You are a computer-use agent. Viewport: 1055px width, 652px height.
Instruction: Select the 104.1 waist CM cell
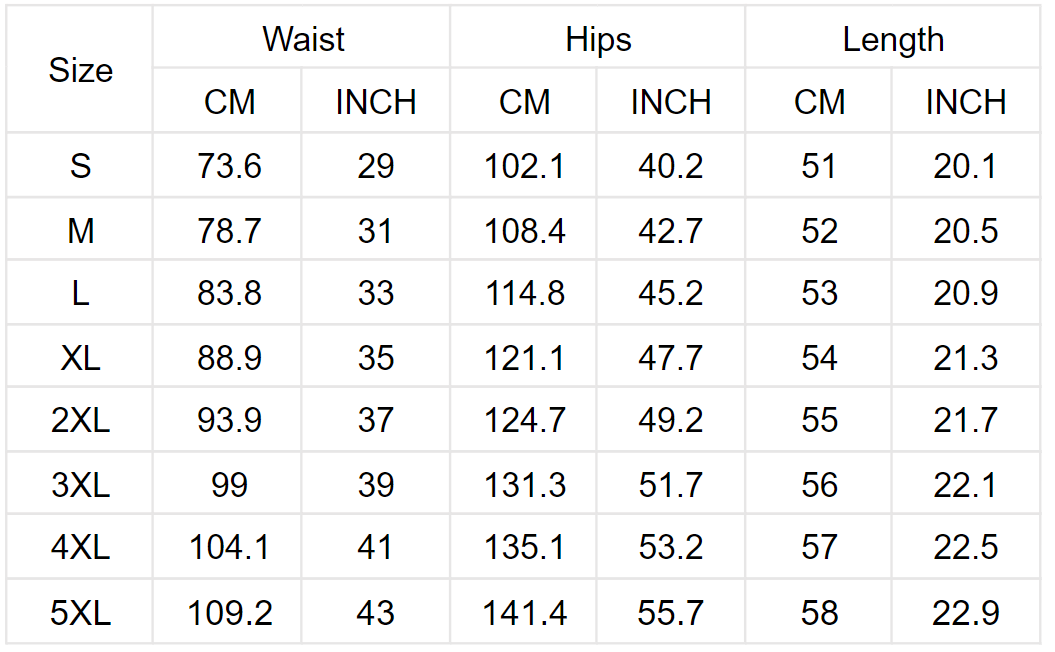coord(227,546)
